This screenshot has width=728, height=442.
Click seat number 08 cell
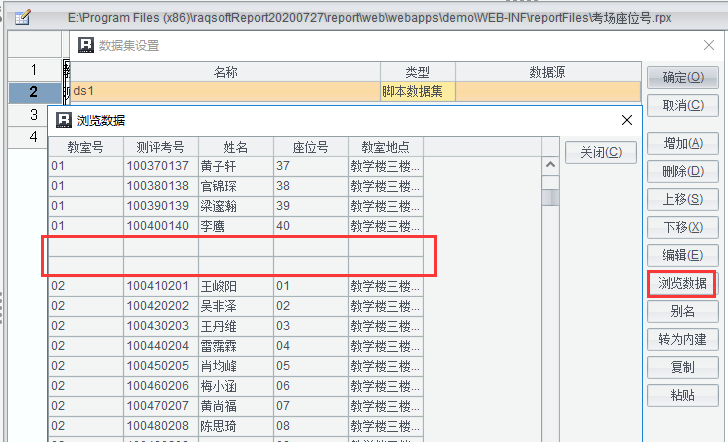(x=311, y=426)
